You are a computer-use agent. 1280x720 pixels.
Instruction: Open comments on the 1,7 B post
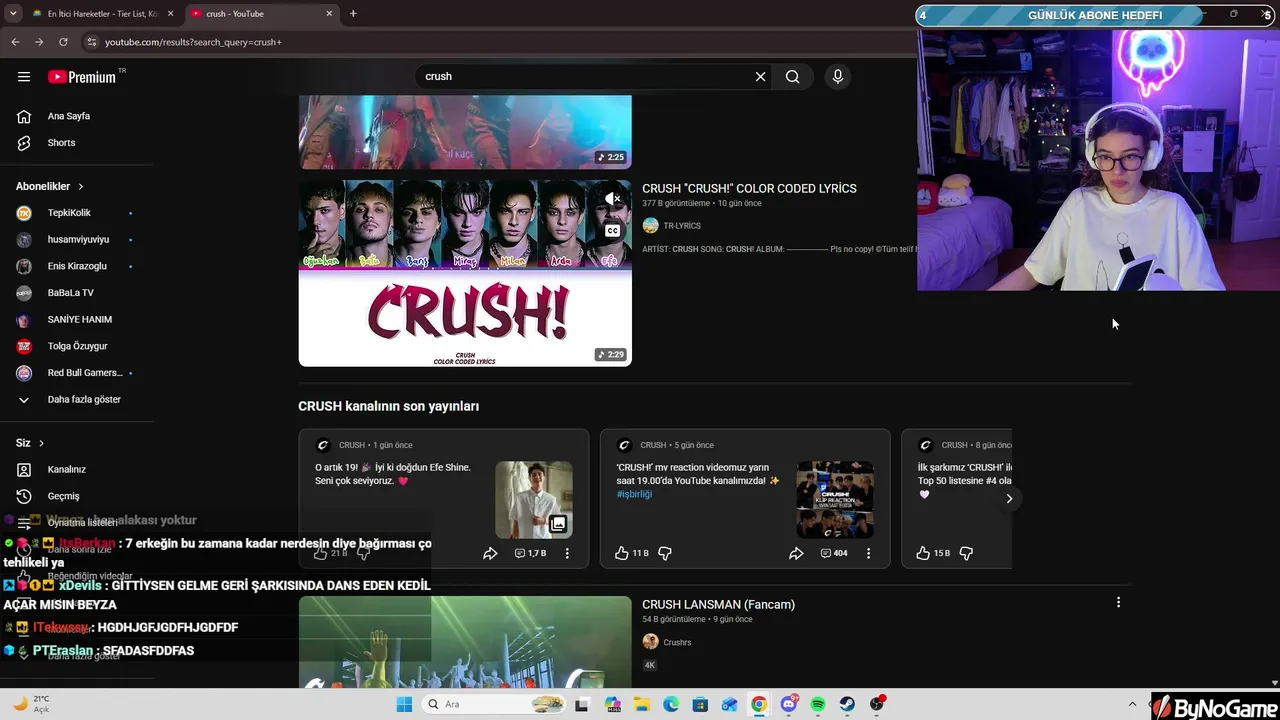click(x=530, y=553)
